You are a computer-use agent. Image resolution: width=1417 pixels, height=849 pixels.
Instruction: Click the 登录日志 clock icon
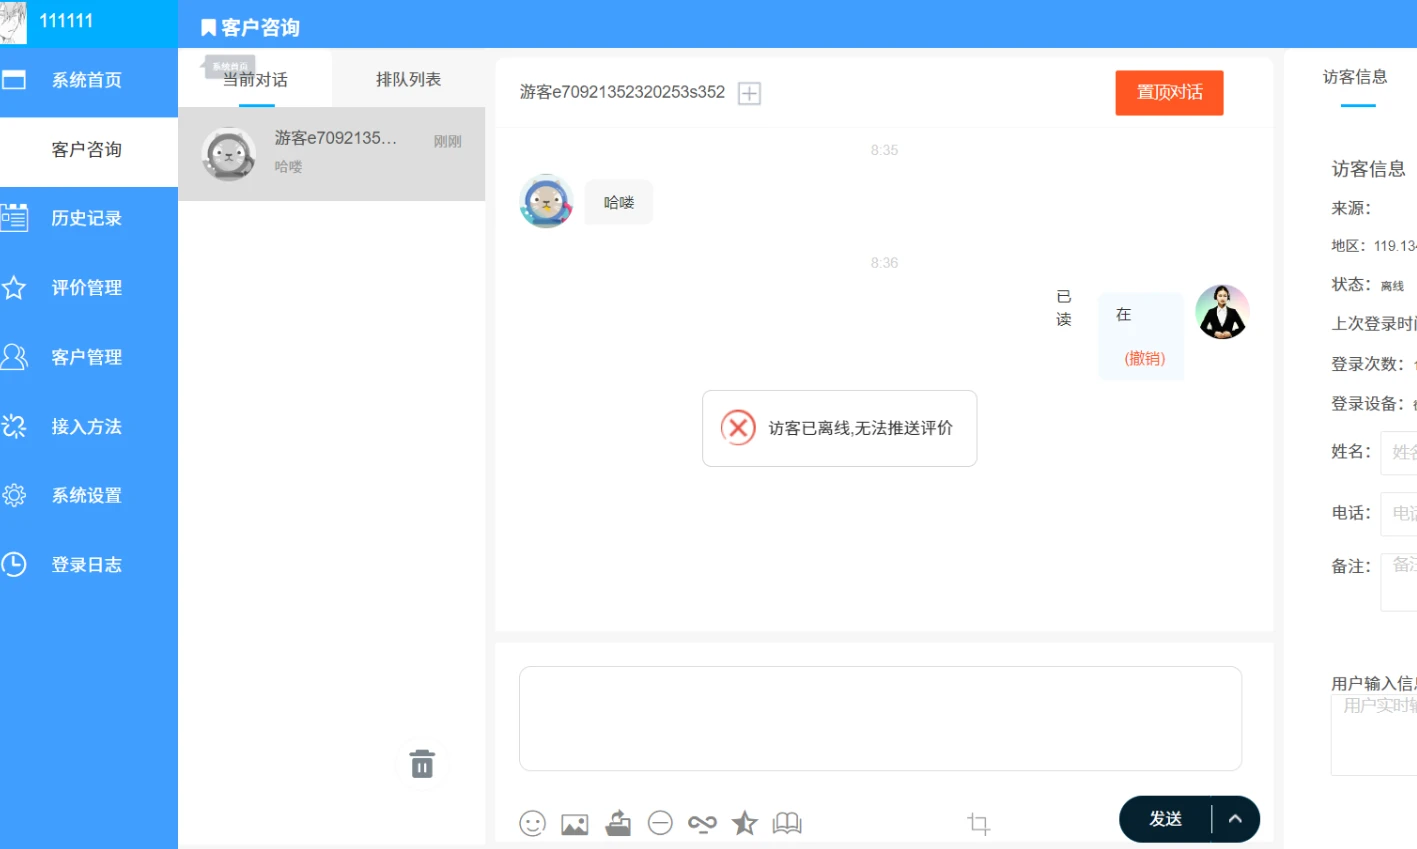coord(14,565)
